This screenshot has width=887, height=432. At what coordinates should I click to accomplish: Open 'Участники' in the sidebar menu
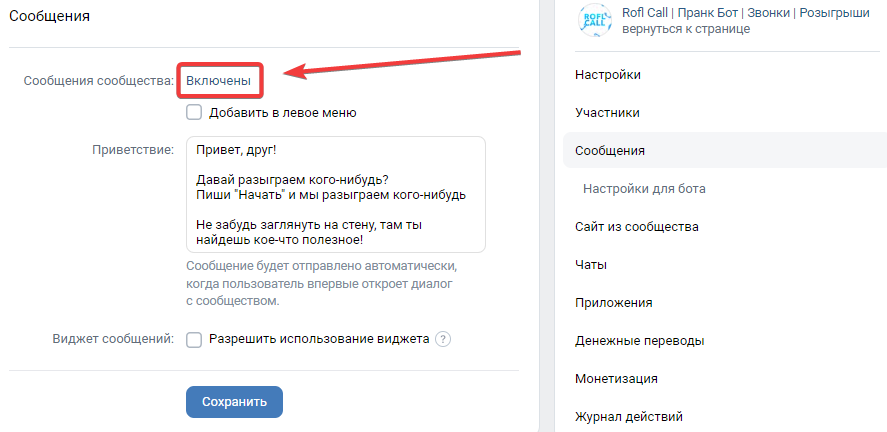click(607, 113)
